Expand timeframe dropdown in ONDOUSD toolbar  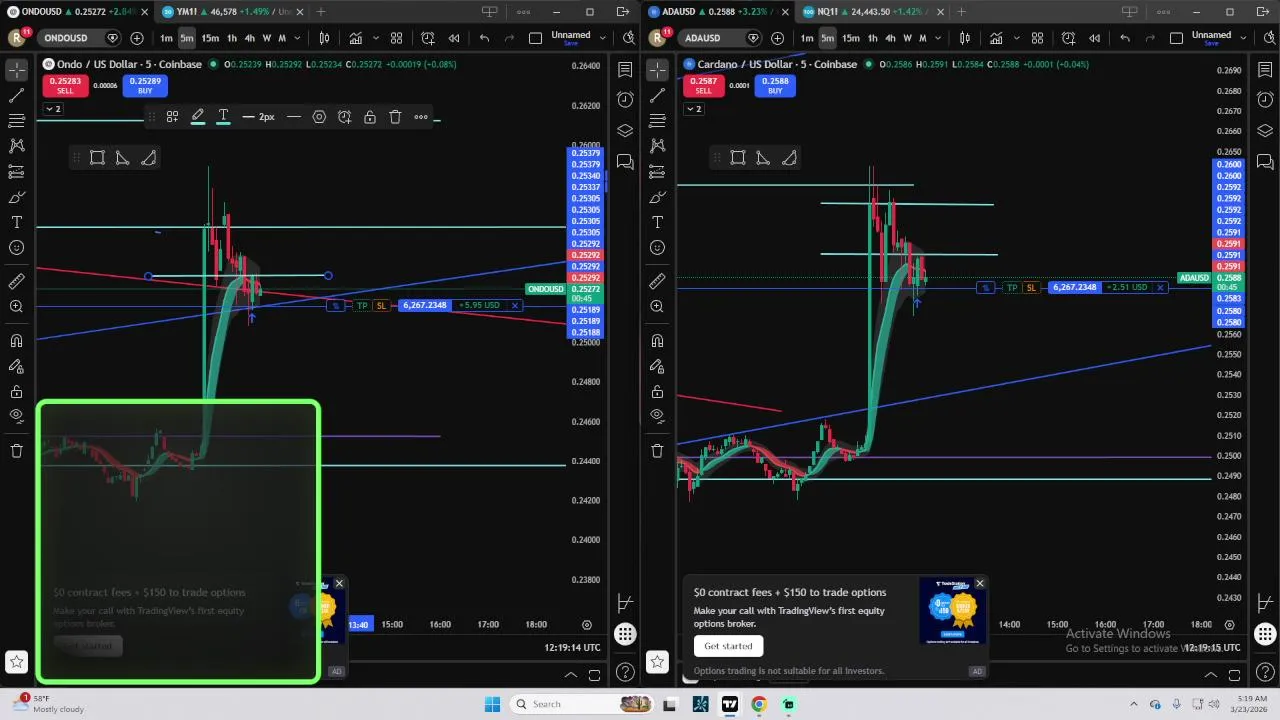tap(297, 38)
